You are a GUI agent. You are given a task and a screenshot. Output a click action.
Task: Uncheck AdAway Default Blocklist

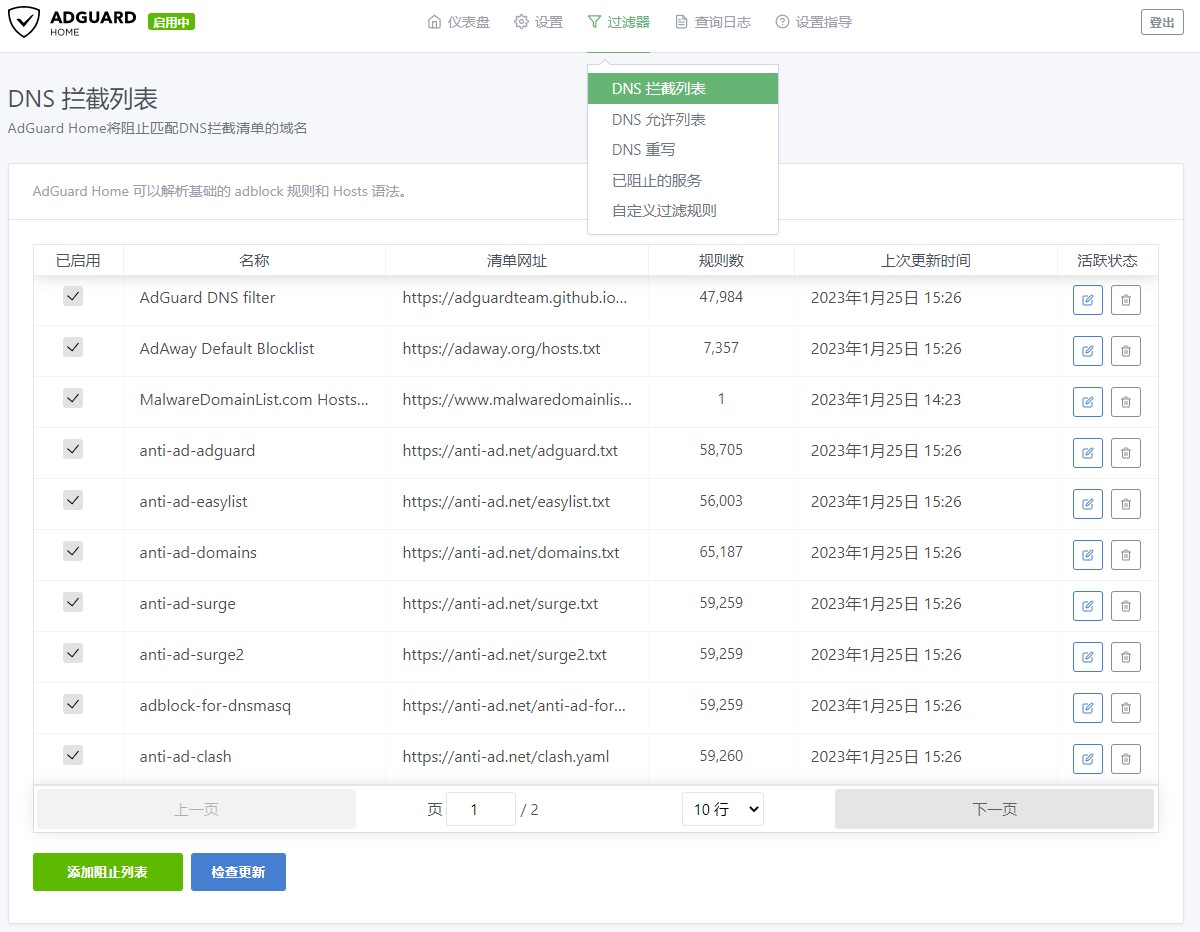pos(73,347)
